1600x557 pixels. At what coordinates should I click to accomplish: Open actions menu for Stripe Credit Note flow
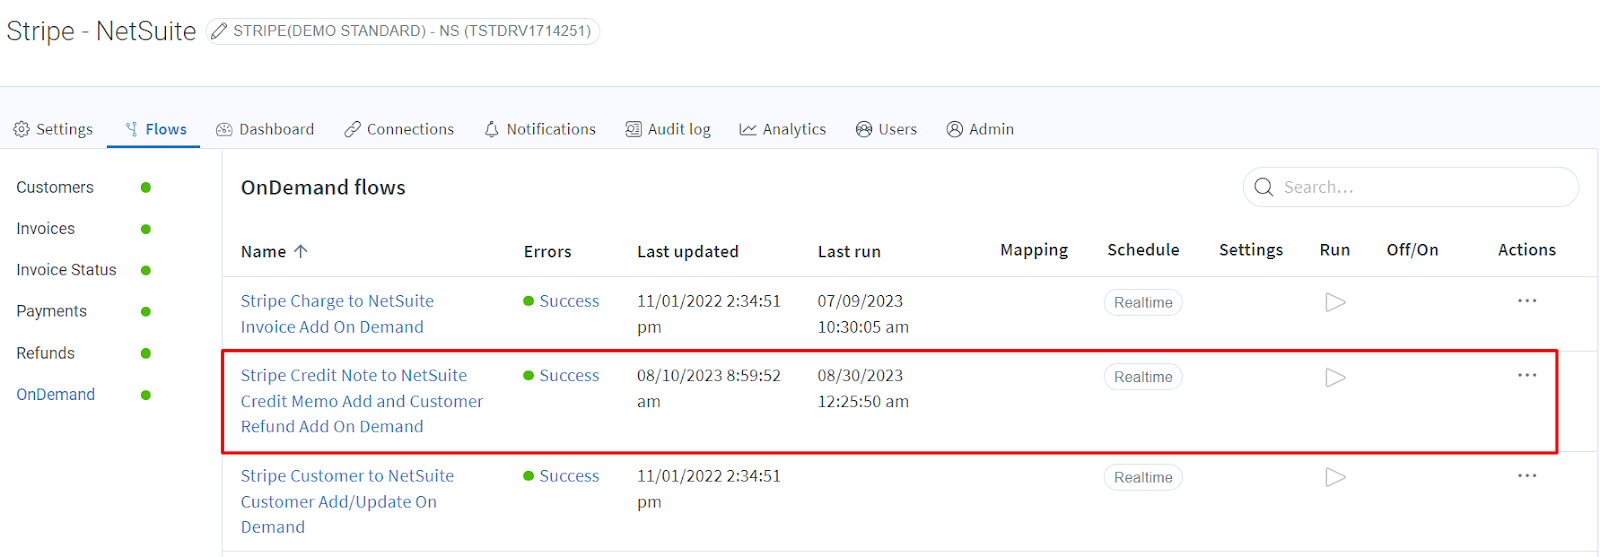(x=1527, y=375)
